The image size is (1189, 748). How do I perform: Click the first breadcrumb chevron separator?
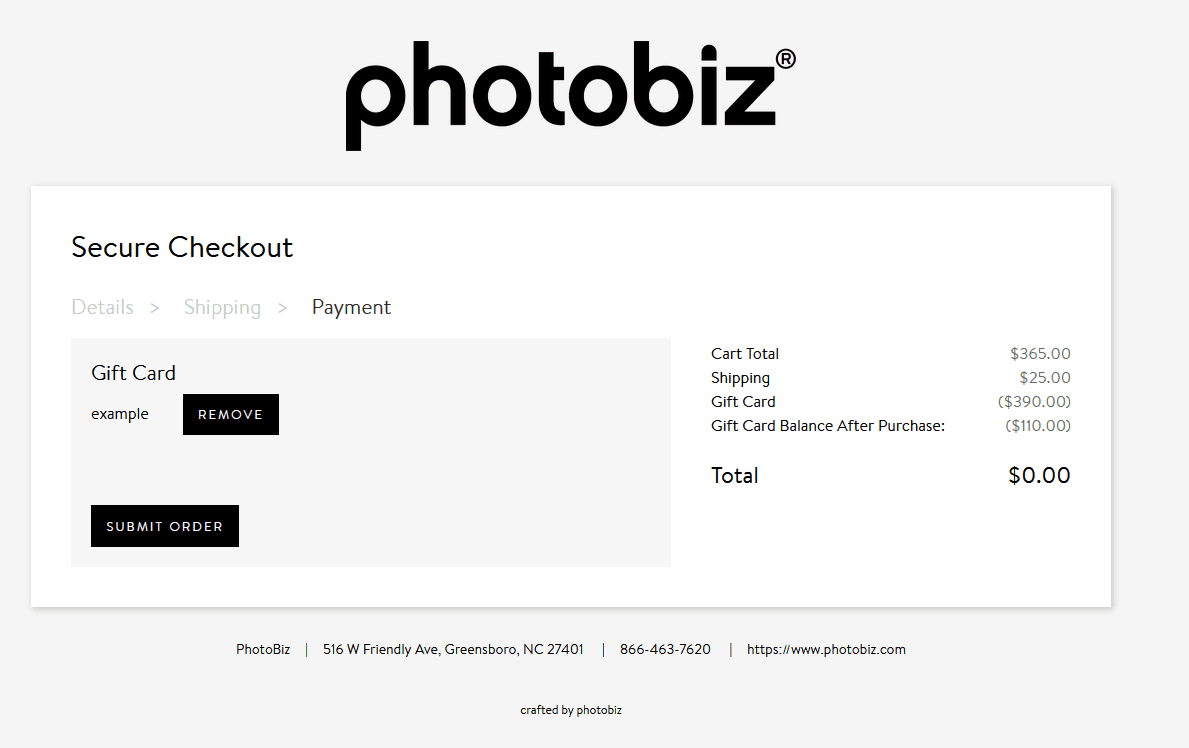coord(155,308)
